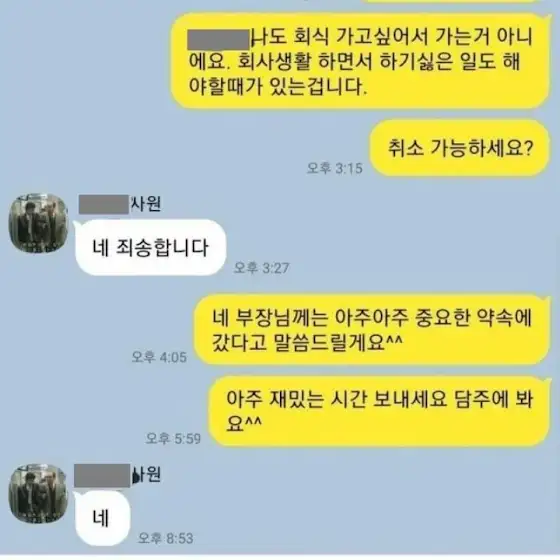
Task: Click the 오후 5:59 timestamp
Action: 173,439
